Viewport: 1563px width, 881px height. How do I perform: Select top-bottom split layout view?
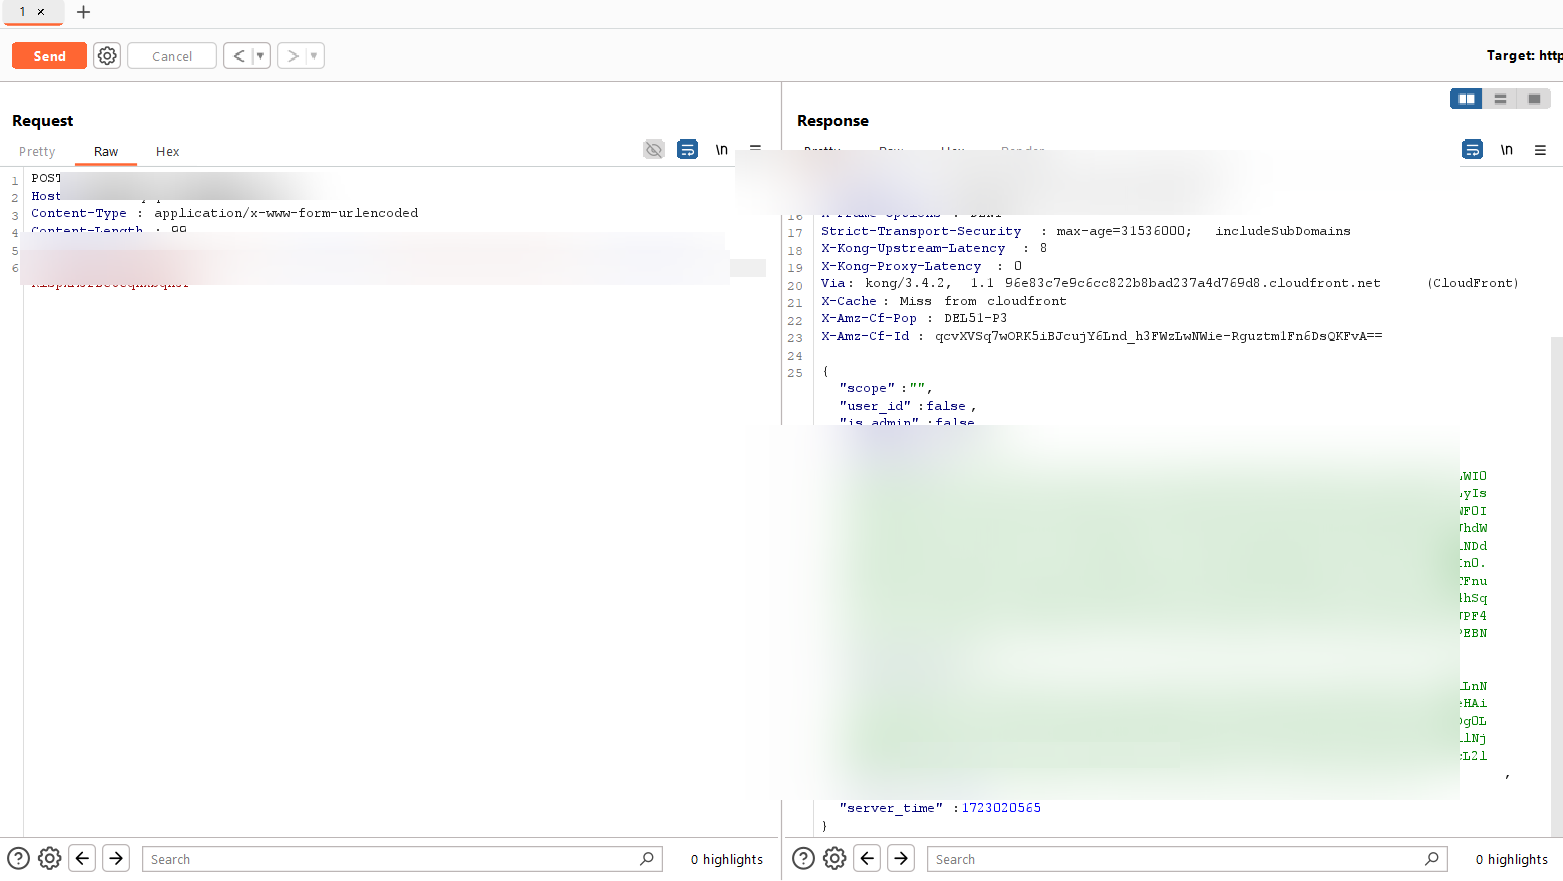(1500, 99)
